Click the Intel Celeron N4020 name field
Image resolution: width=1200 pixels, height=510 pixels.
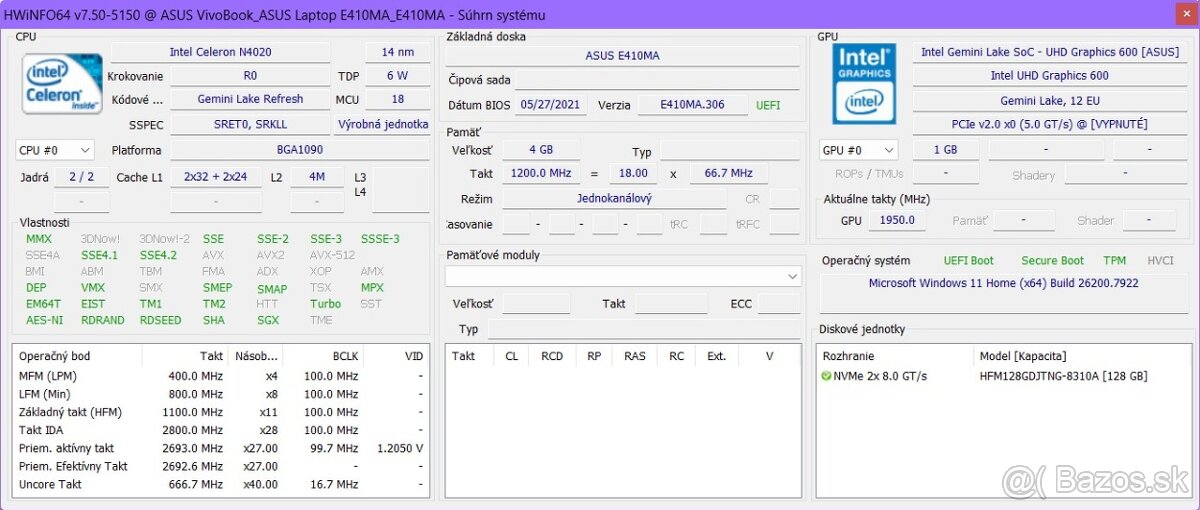click(x=220, y=52)
